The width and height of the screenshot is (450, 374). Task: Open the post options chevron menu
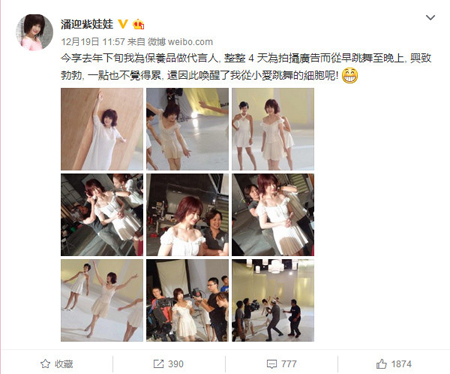pyautogui.click(x=430, y=17)
